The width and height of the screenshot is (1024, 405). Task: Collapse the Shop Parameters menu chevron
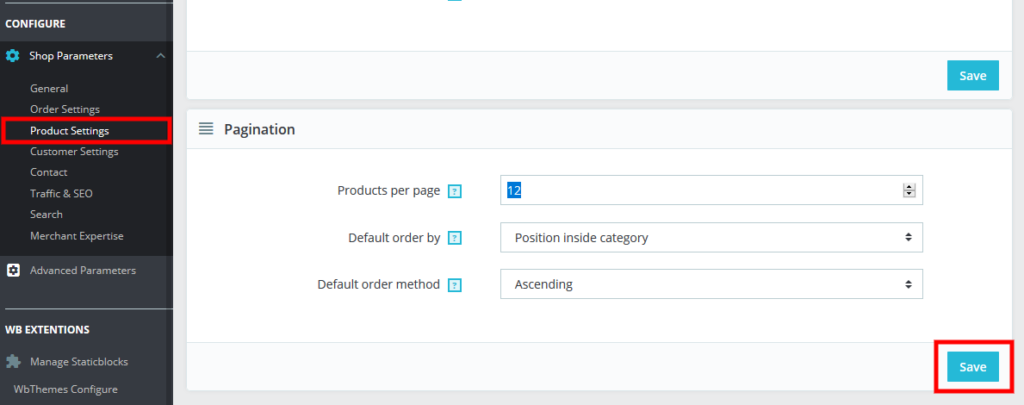coord(161,56)
